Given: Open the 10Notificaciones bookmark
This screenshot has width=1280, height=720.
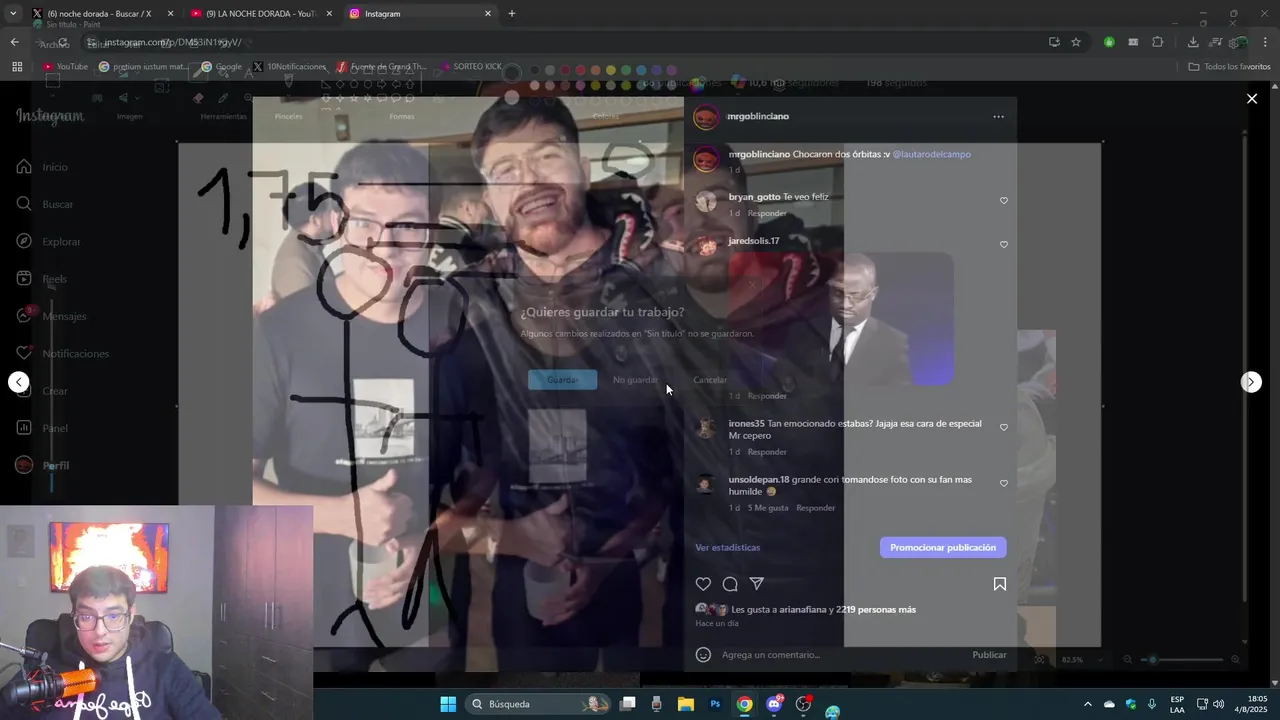Looking at the screenshot, I should [x=290, y=67].
